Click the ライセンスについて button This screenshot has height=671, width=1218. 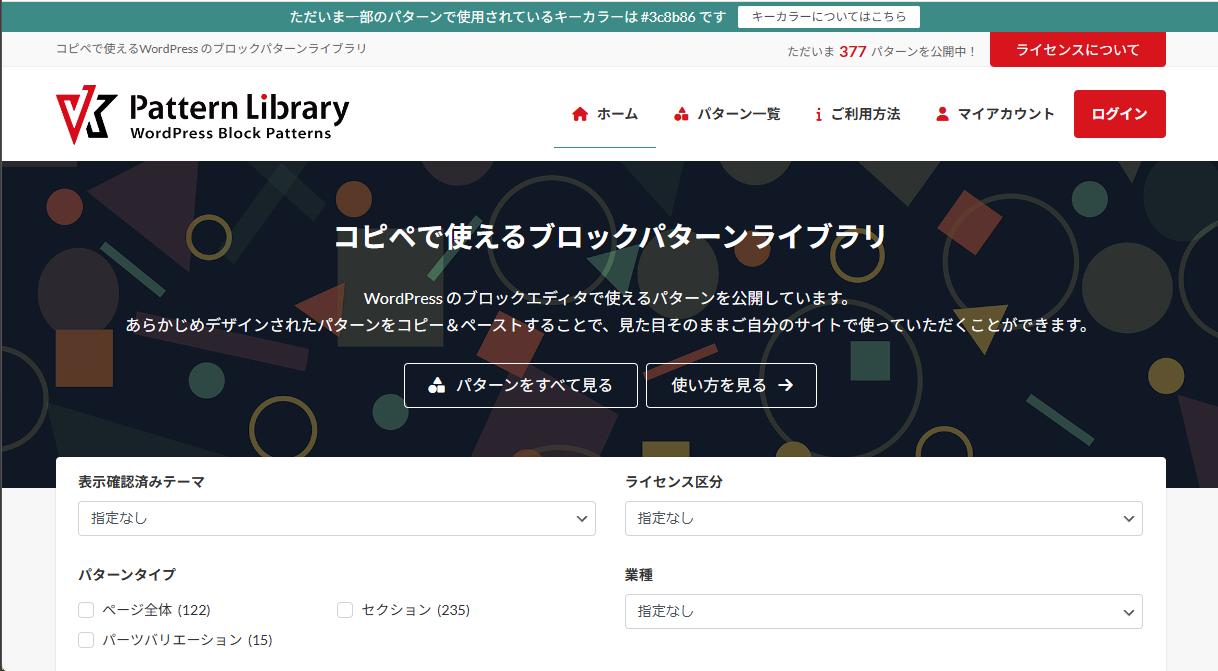(1077, 50)
